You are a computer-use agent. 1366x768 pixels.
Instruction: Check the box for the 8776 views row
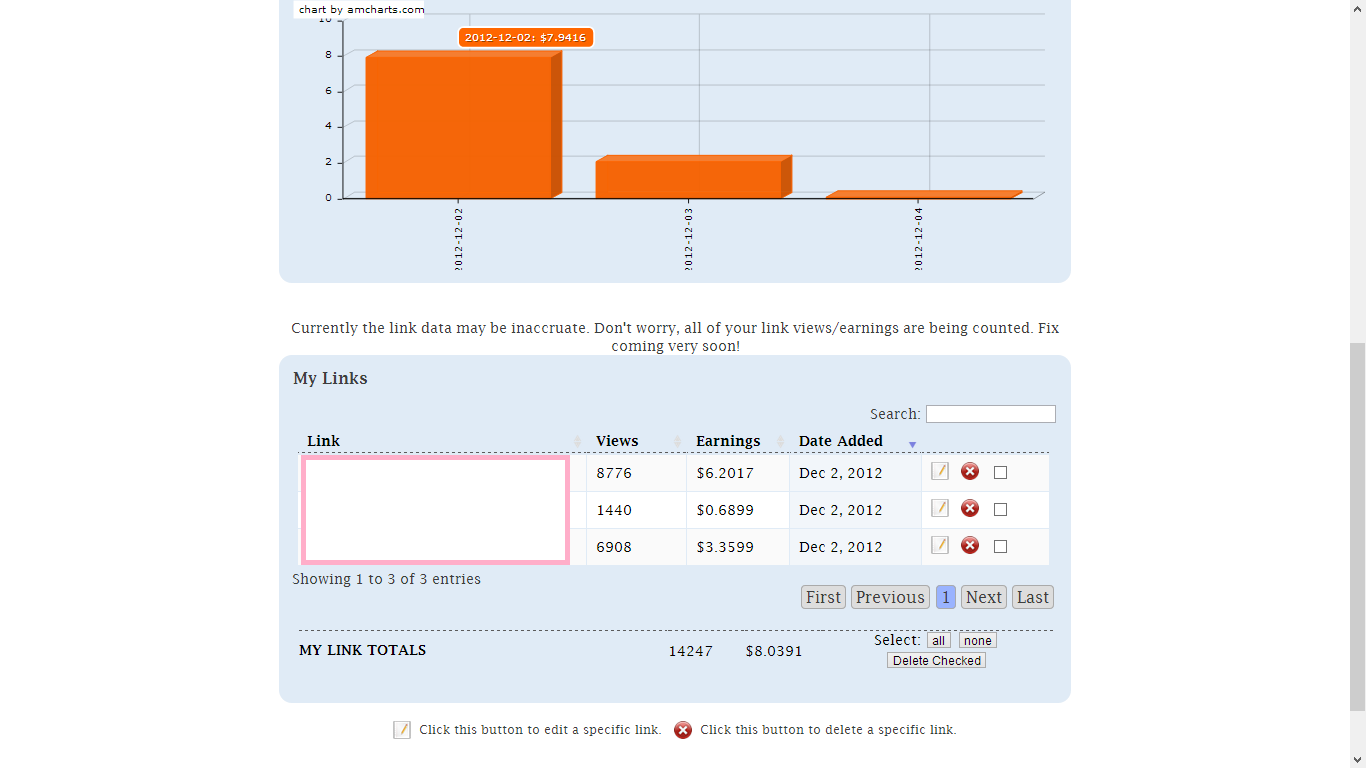click(x=1001, y=473)
